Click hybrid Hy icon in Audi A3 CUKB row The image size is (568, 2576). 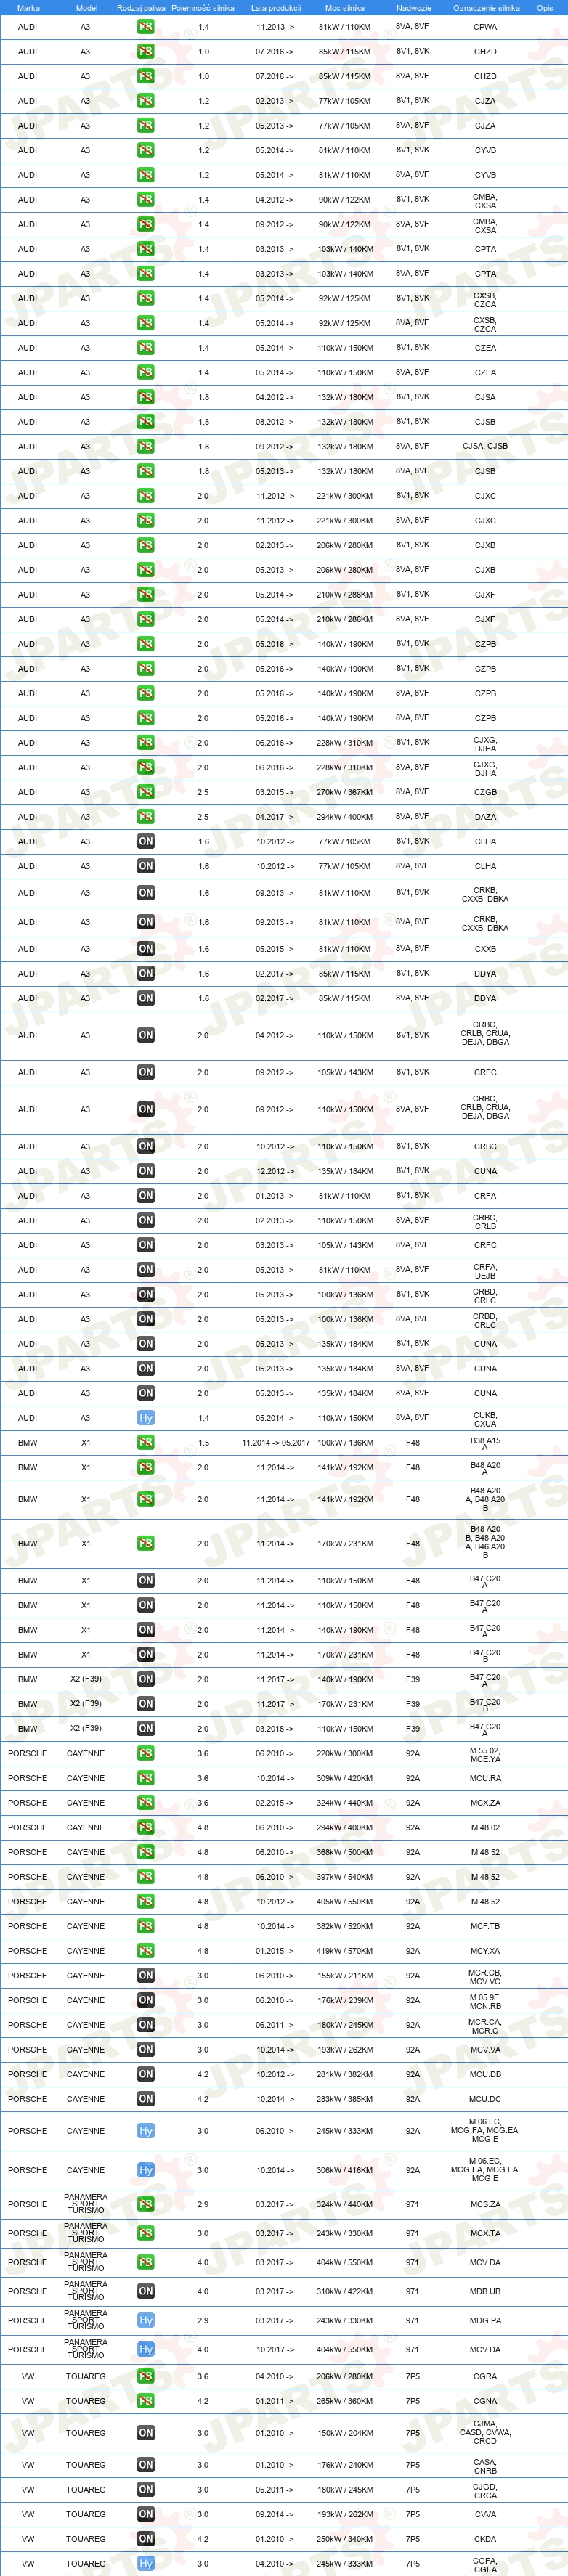pos(146,1418)
